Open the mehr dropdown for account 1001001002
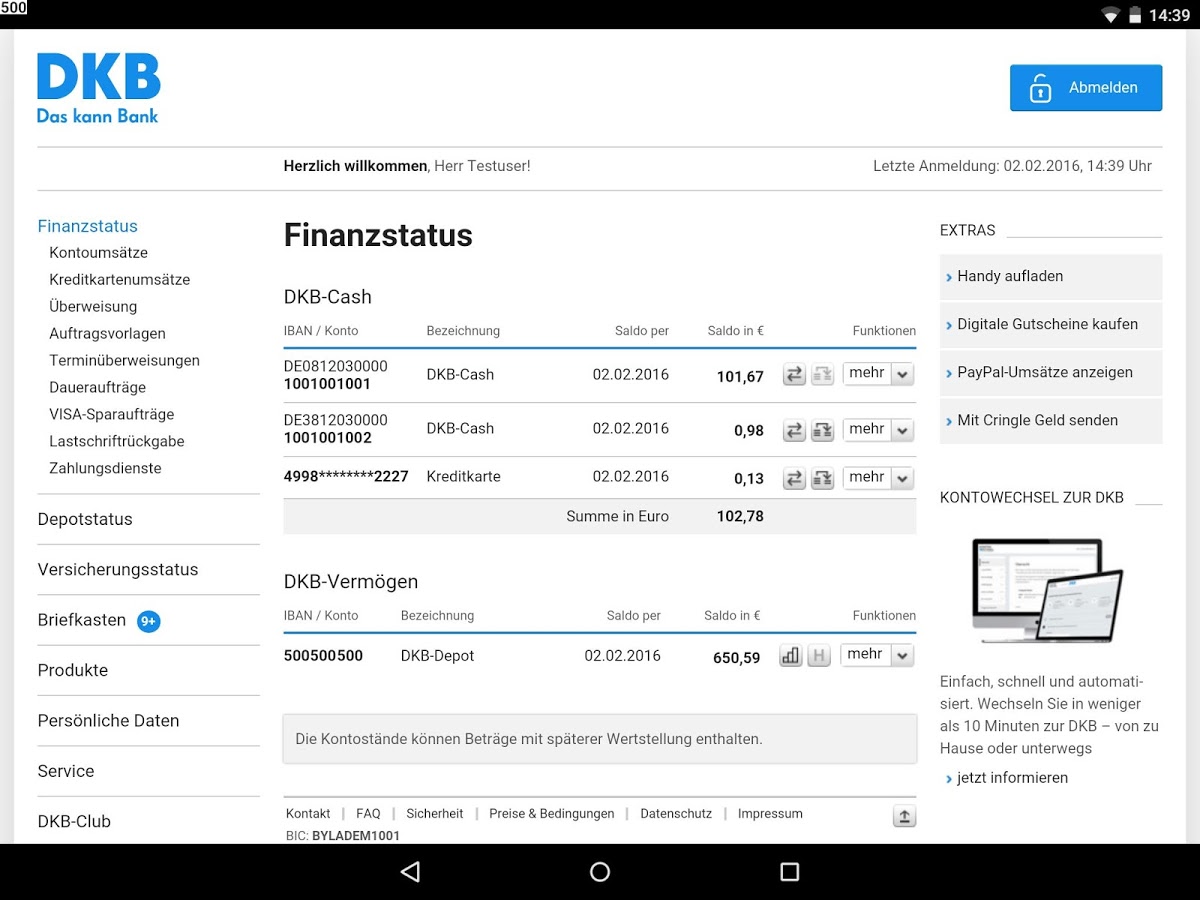This screenshot has width=1200, height=900. (x=878, y=430)
